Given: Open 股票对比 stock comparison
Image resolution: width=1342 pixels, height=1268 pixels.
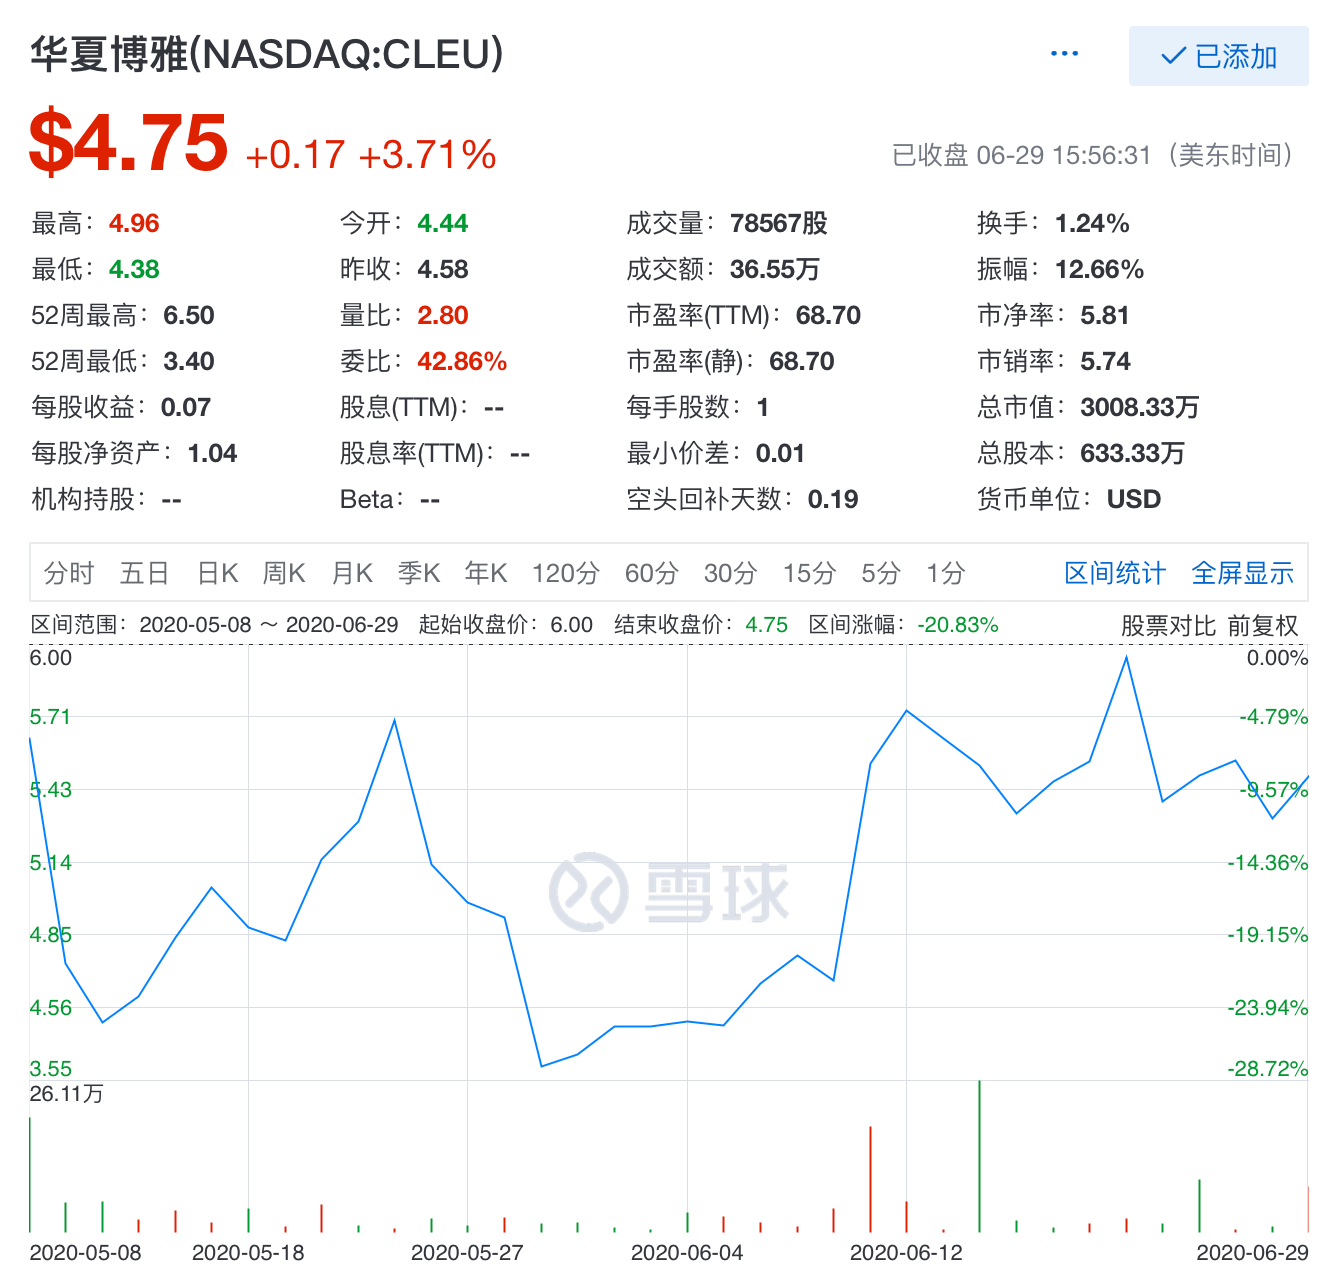Looking at the screenshot, I should coord(1168,626).
